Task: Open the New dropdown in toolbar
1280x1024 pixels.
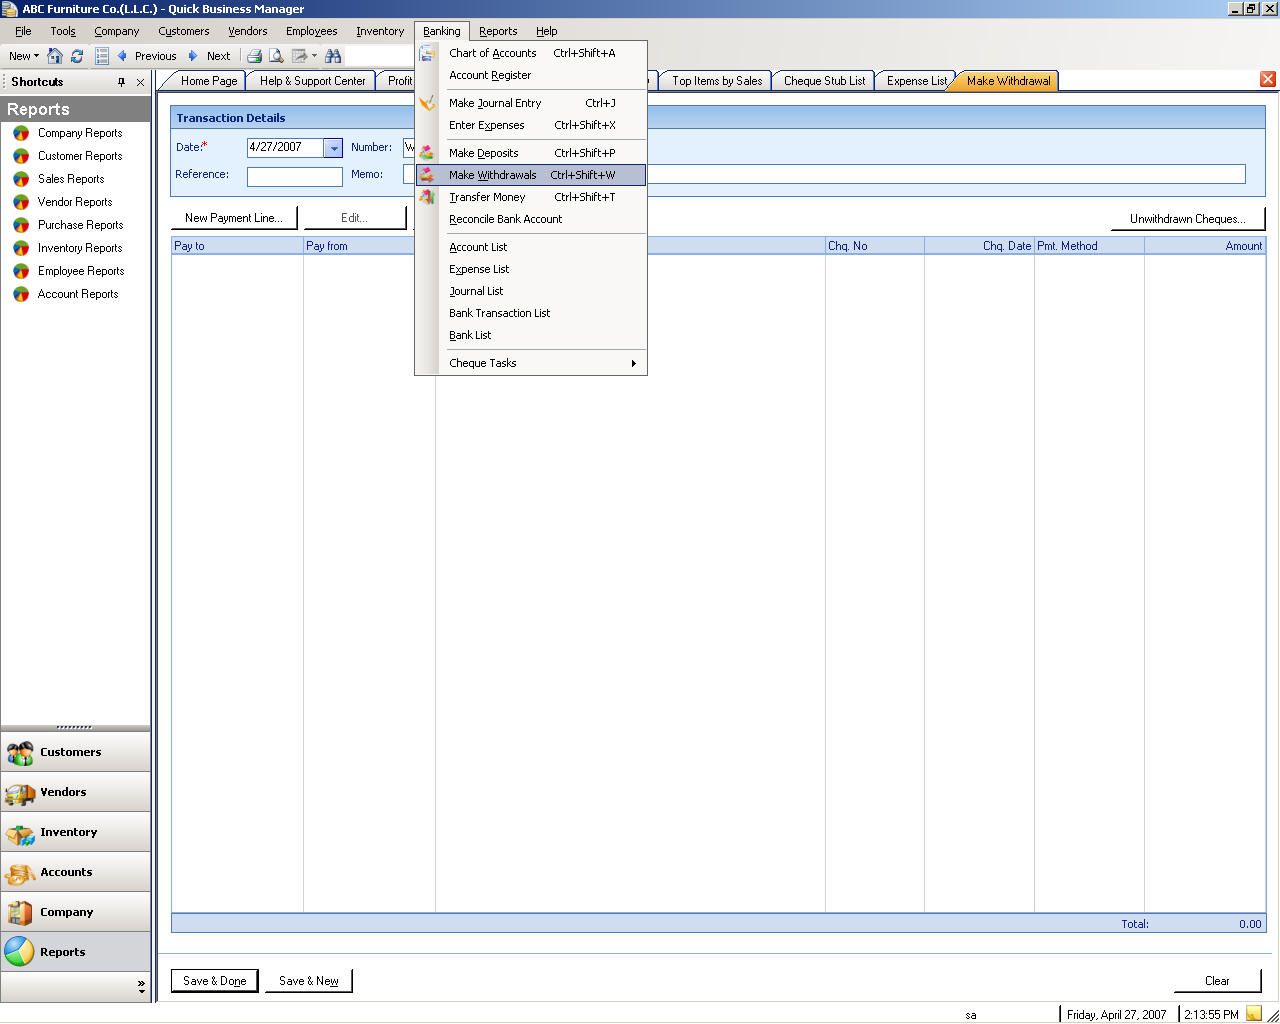Action: point(24,56)
